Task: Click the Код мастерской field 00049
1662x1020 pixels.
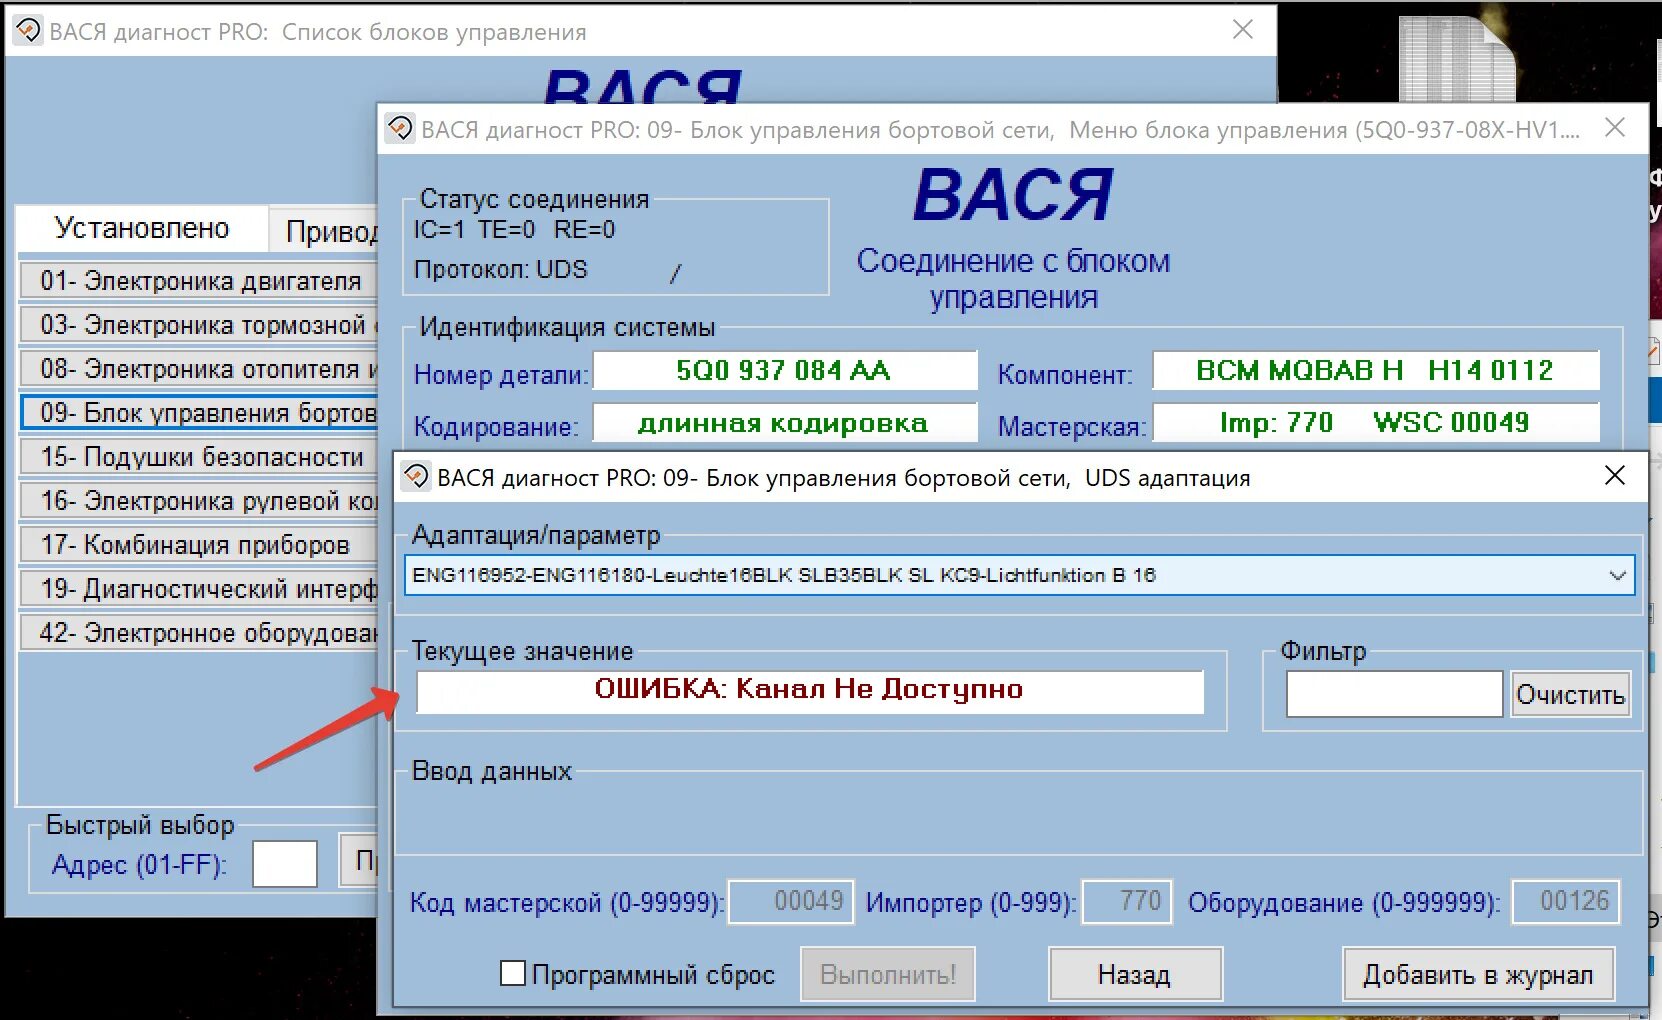Action: pos(791,902)
